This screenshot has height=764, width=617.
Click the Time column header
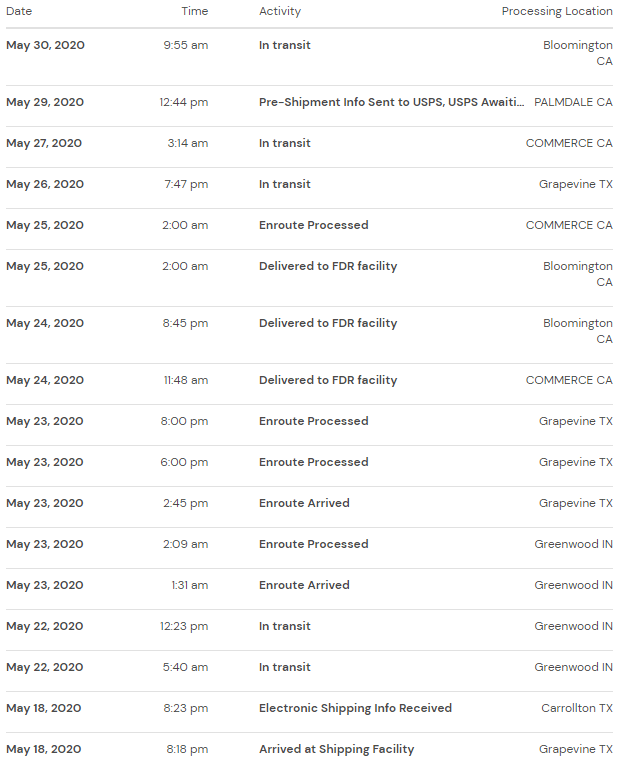pyautogui.click(x=194, y=11)
